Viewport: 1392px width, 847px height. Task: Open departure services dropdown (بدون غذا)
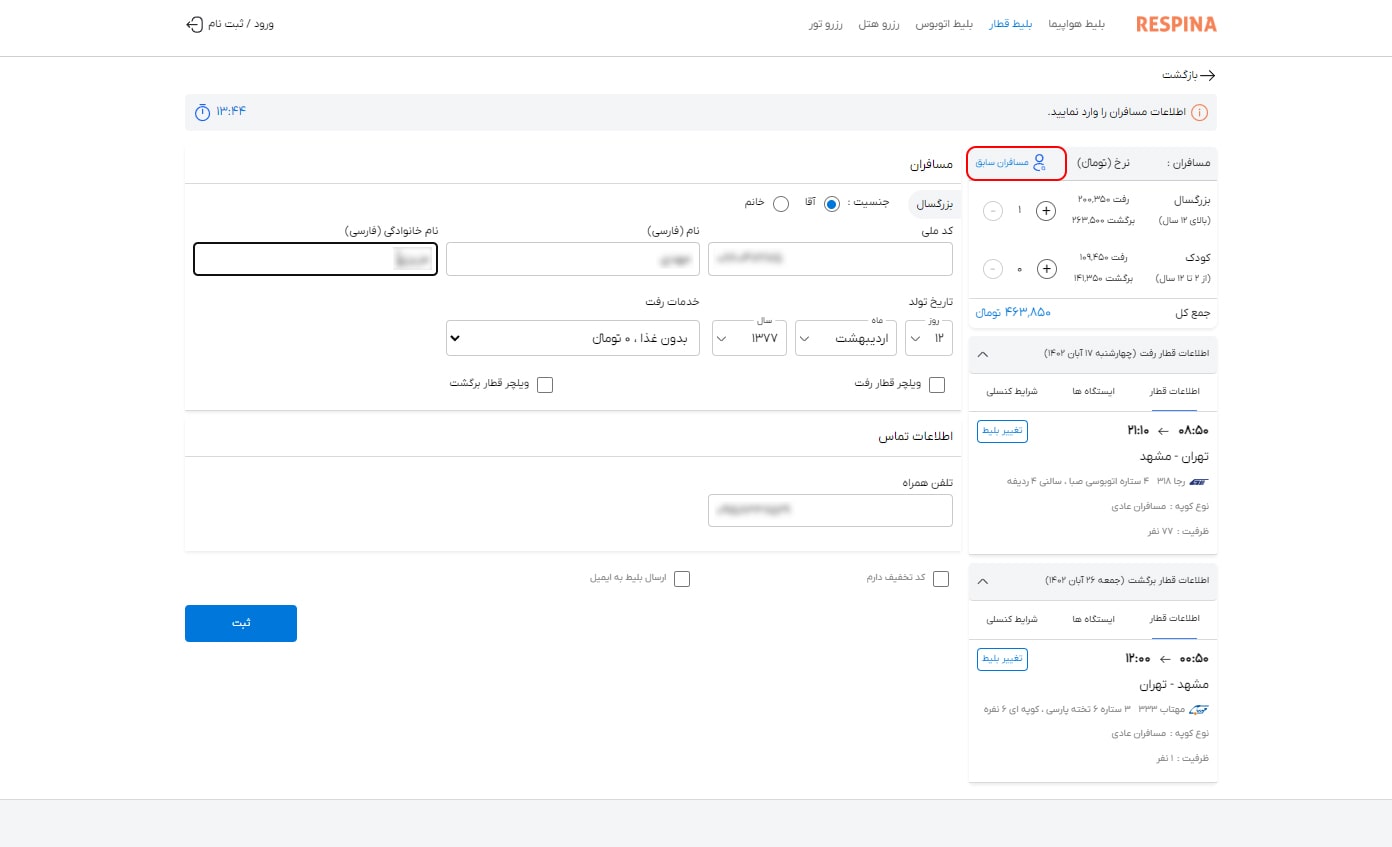[573, 338]
